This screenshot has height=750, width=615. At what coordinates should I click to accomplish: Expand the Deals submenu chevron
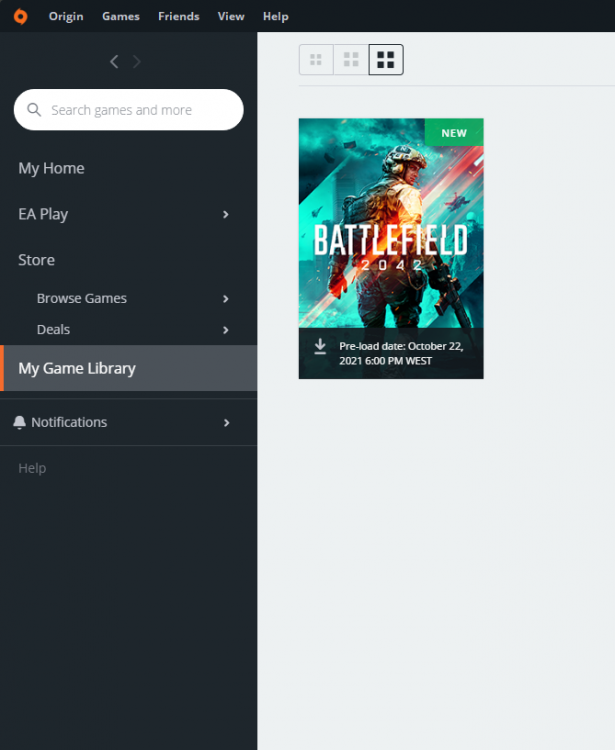coord(226,330)
